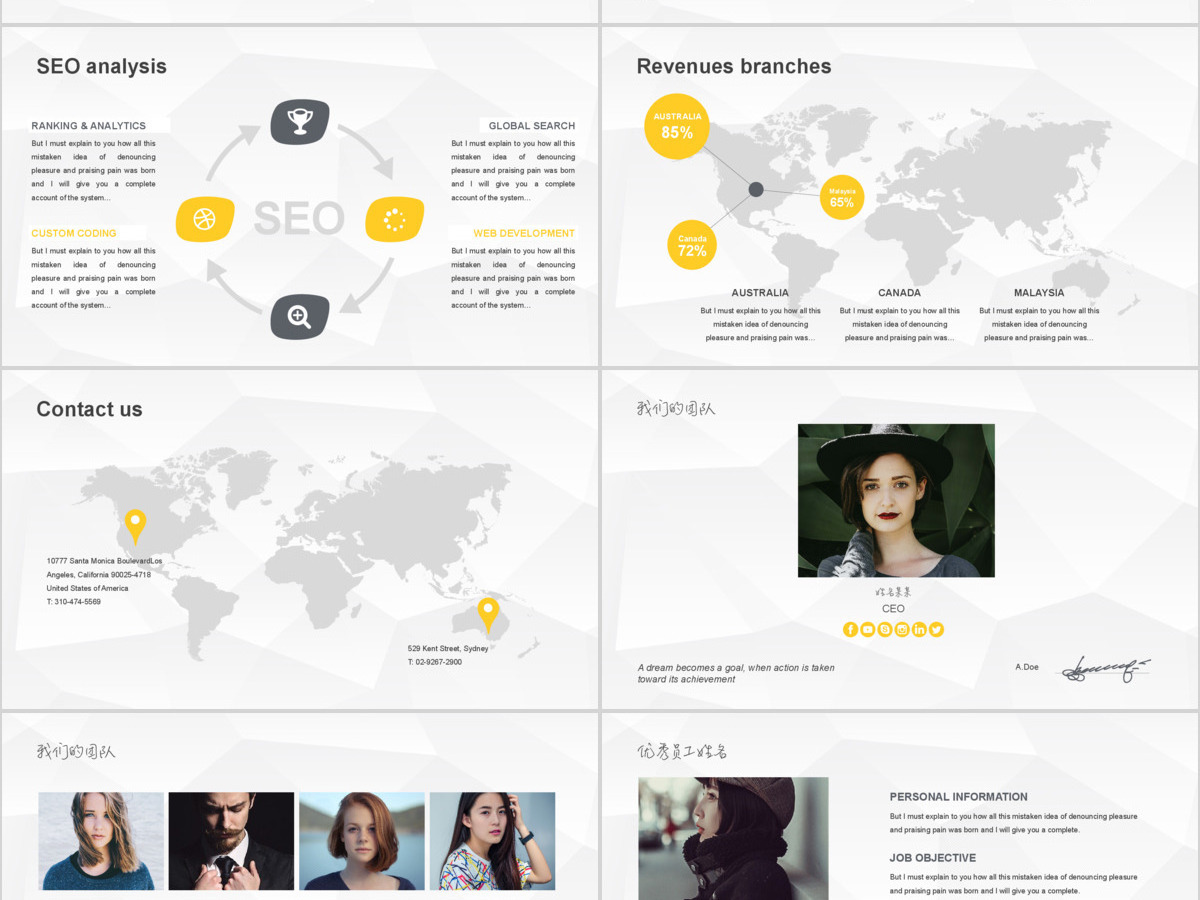Click the 'CEO' label under the portrait
This screenshot has width=1200, height=900.
pyautogui.click(x=893, y=609)
